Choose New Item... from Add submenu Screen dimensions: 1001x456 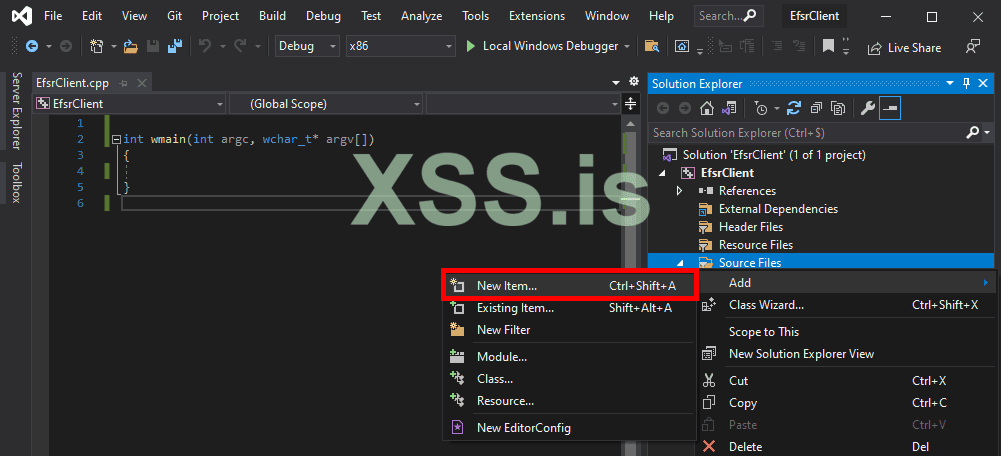pos(568,286)
